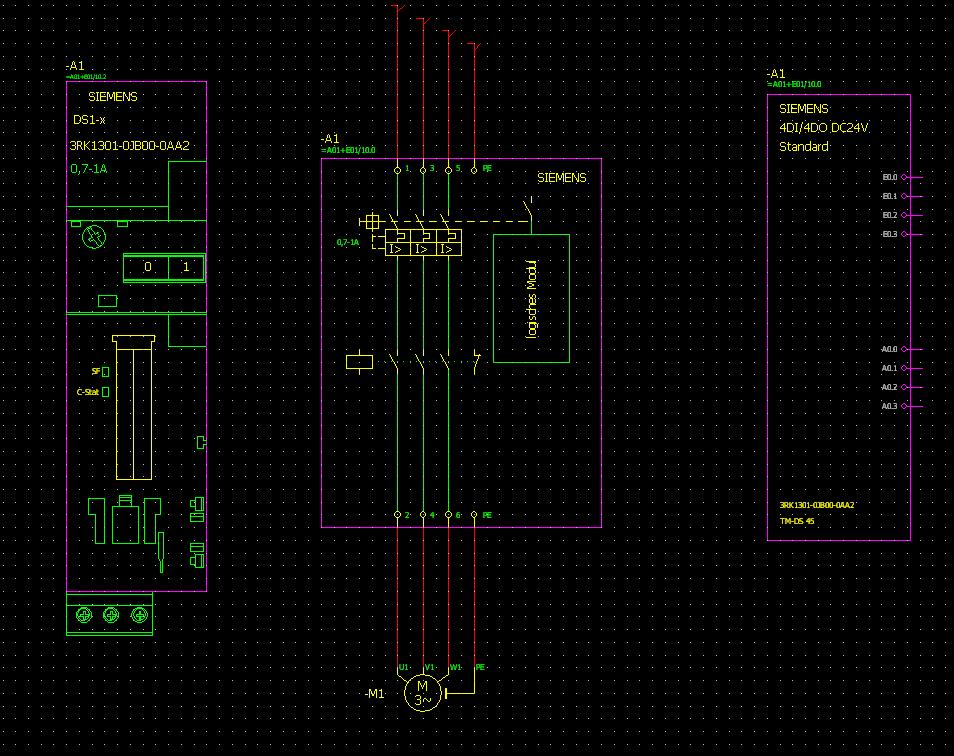The width and height of the screenshot is (954, 756).
Task: Select top terminal 3 of motor starter
Action: [423, 170]
